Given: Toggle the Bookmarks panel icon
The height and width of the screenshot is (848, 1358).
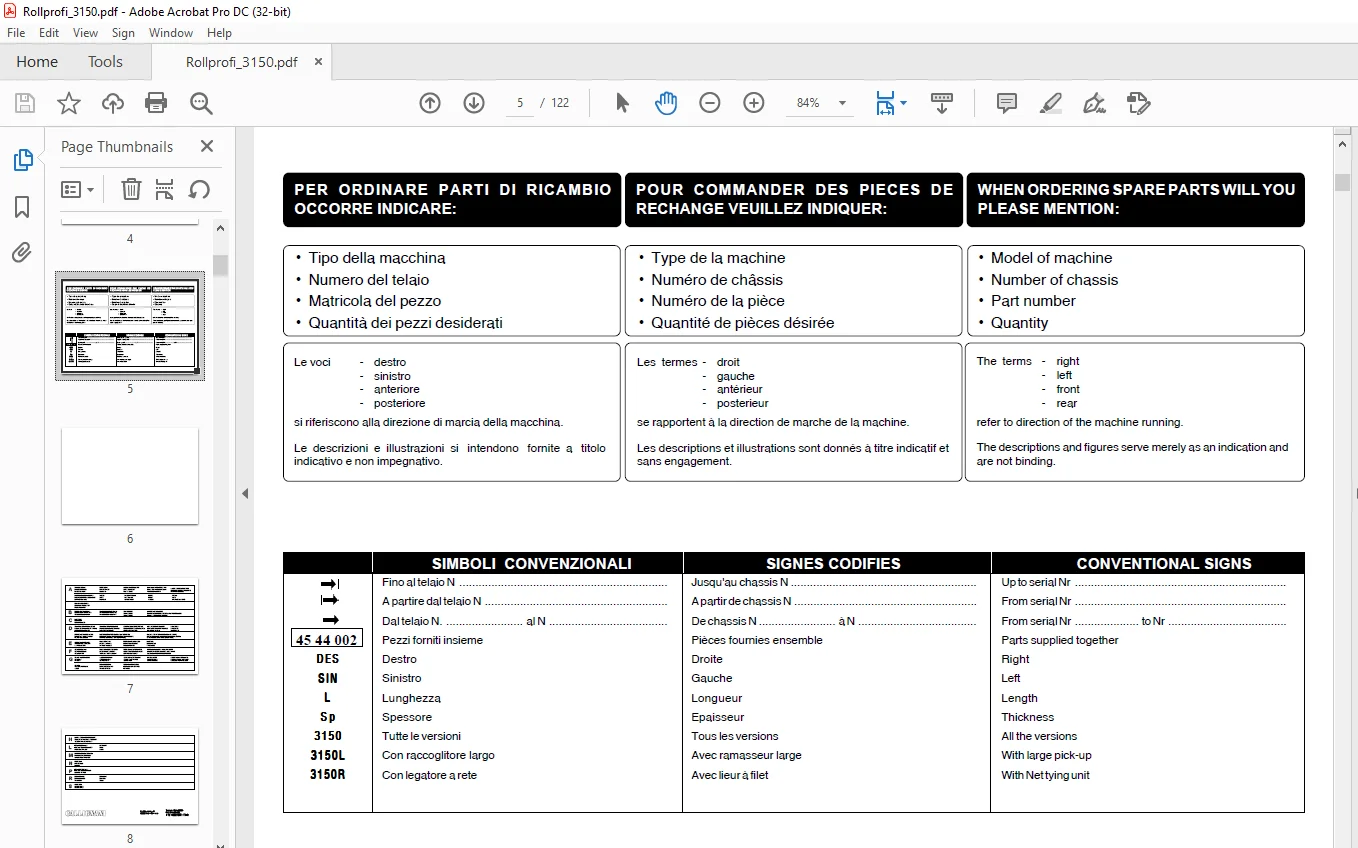Looking at the screenshot, I should pos(22,207).
